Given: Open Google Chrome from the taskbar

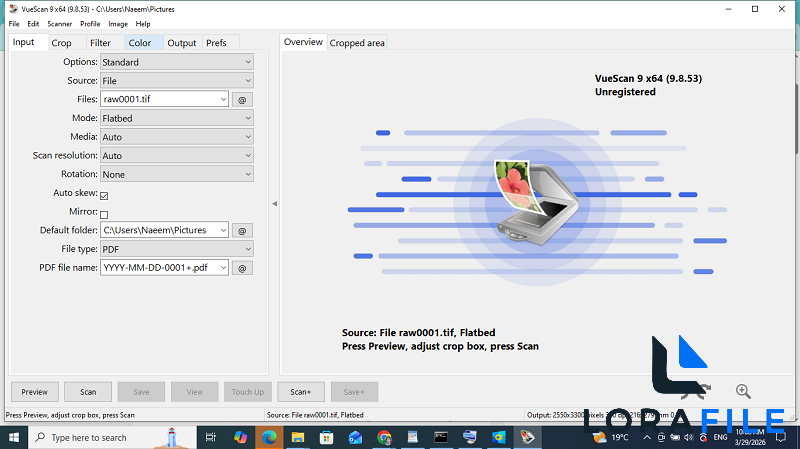Looking at the screenshot, I should 384,437.
